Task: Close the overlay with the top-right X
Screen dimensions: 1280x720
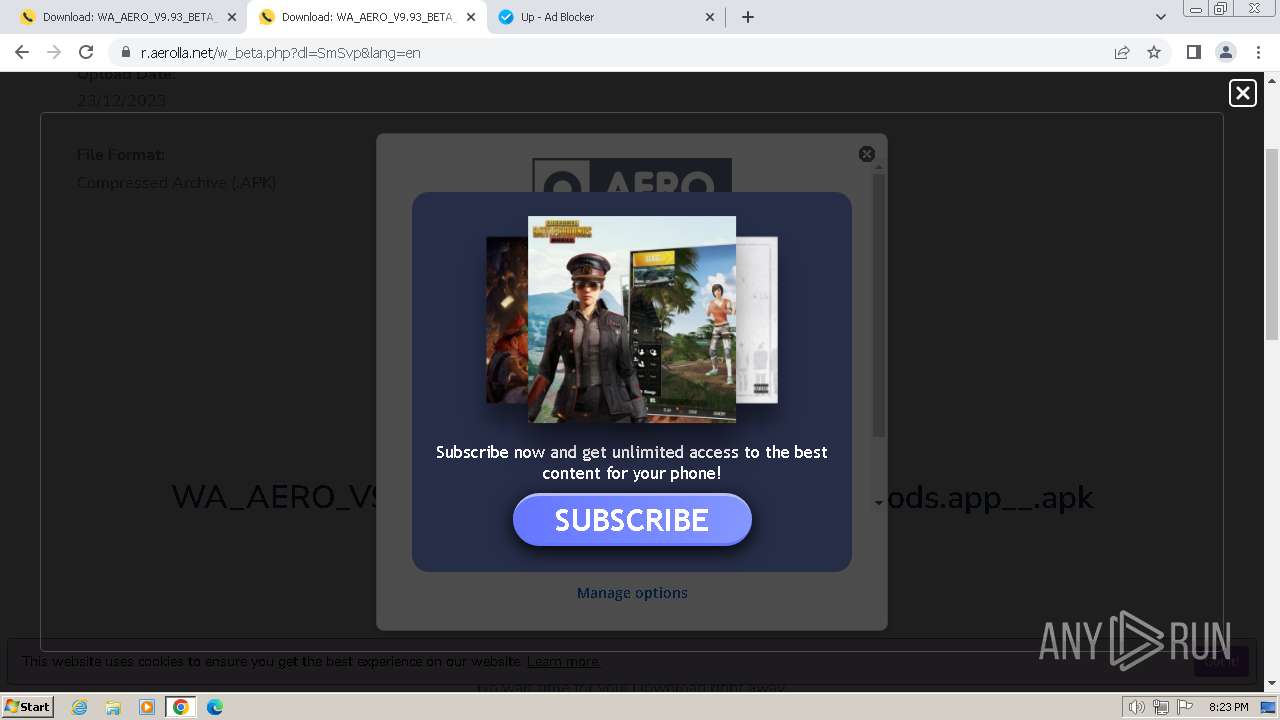Action: coord(1242,93)
